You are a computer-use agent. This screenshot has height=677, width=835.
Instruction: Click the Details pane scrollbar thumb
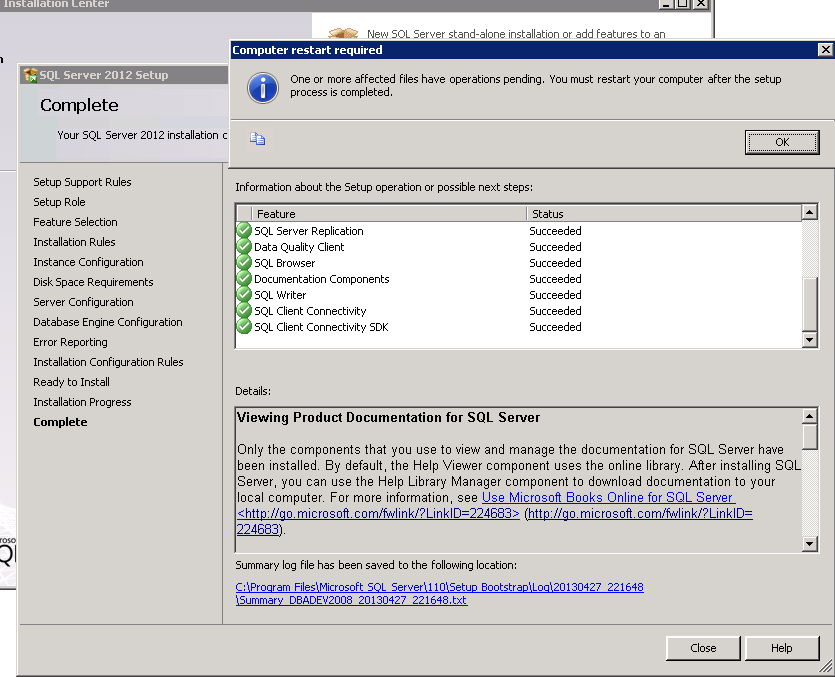pyautogui.click(x=809, y=437)
